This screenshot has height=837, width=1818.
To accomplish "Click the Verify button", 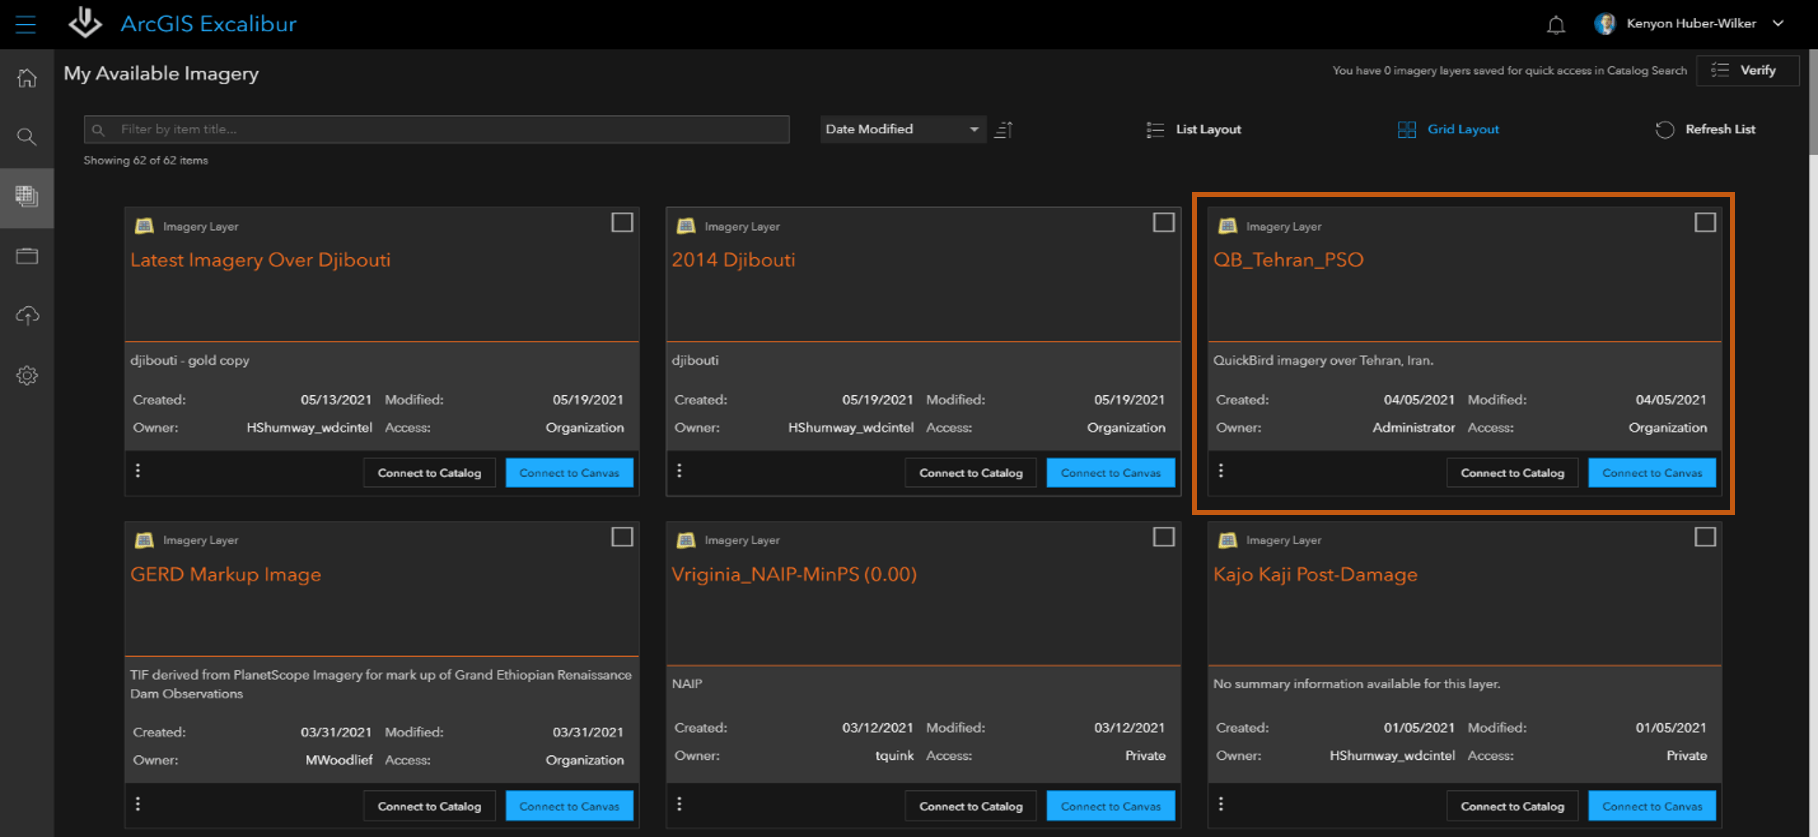I will tap(1748, 70).
